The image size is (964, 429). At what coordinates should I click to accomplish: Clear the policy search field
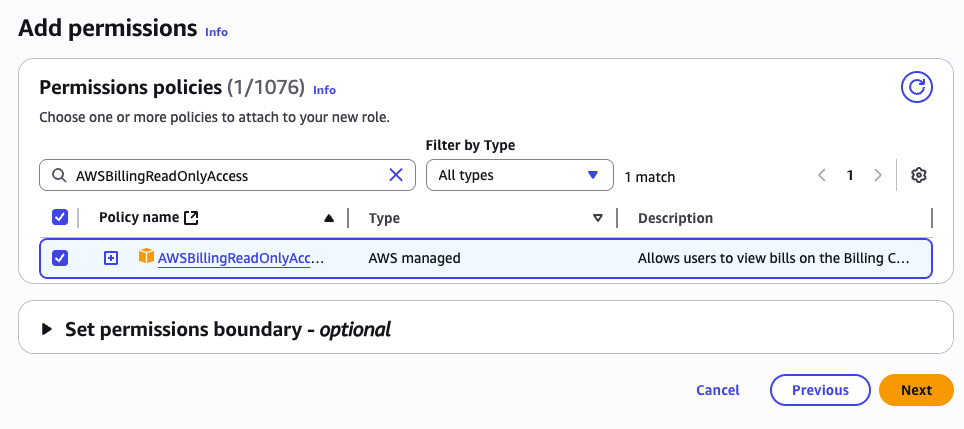point(396,175)
